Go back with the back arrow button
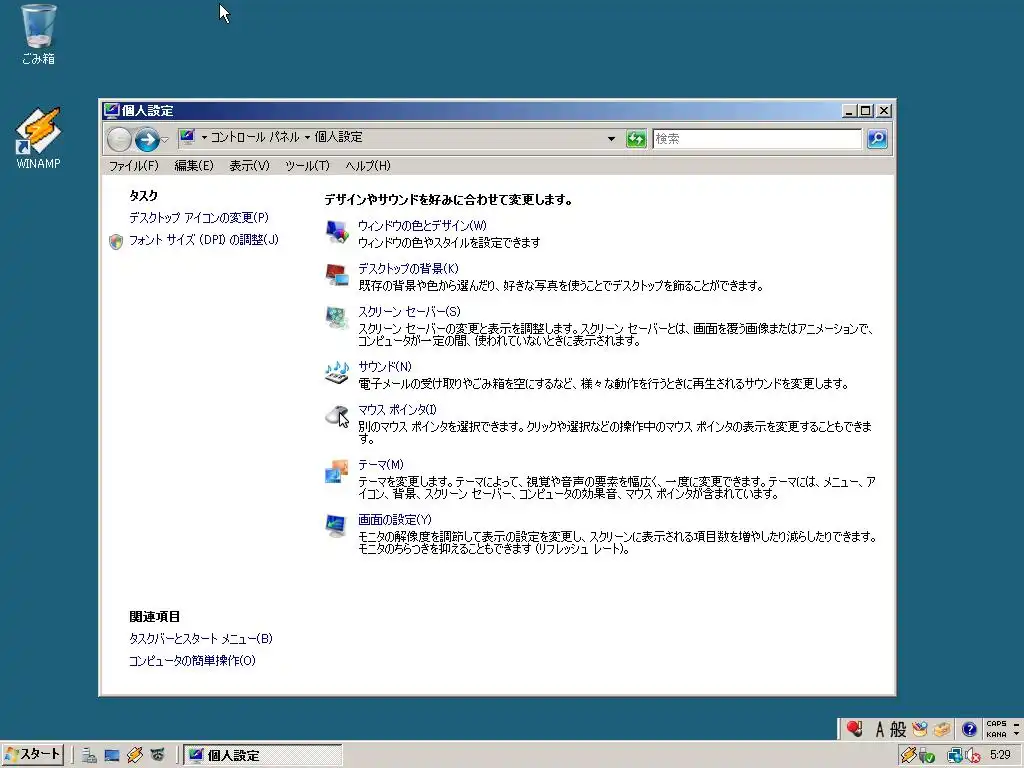Screen dimensions: 1024x768 click(x=119, y=138)
